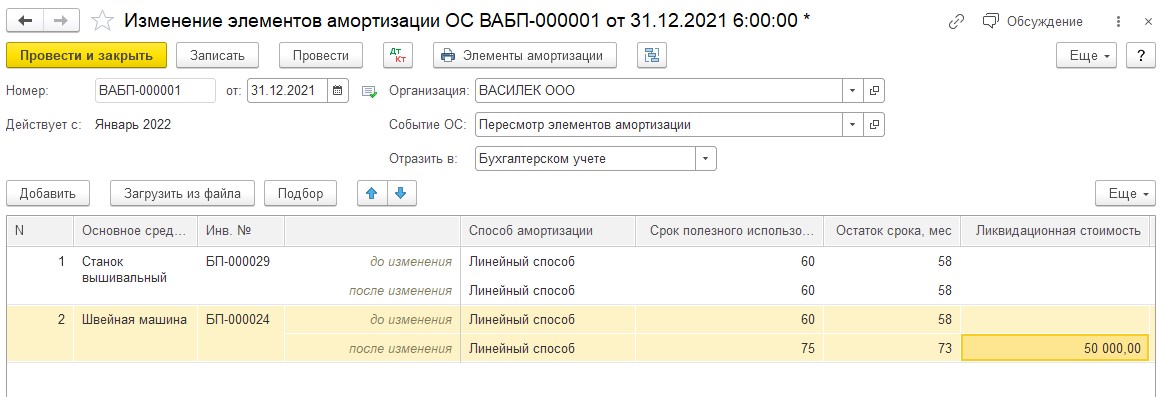The image size is (1160, 397).
Task: Copy link to this document
Action: point(957,21)
